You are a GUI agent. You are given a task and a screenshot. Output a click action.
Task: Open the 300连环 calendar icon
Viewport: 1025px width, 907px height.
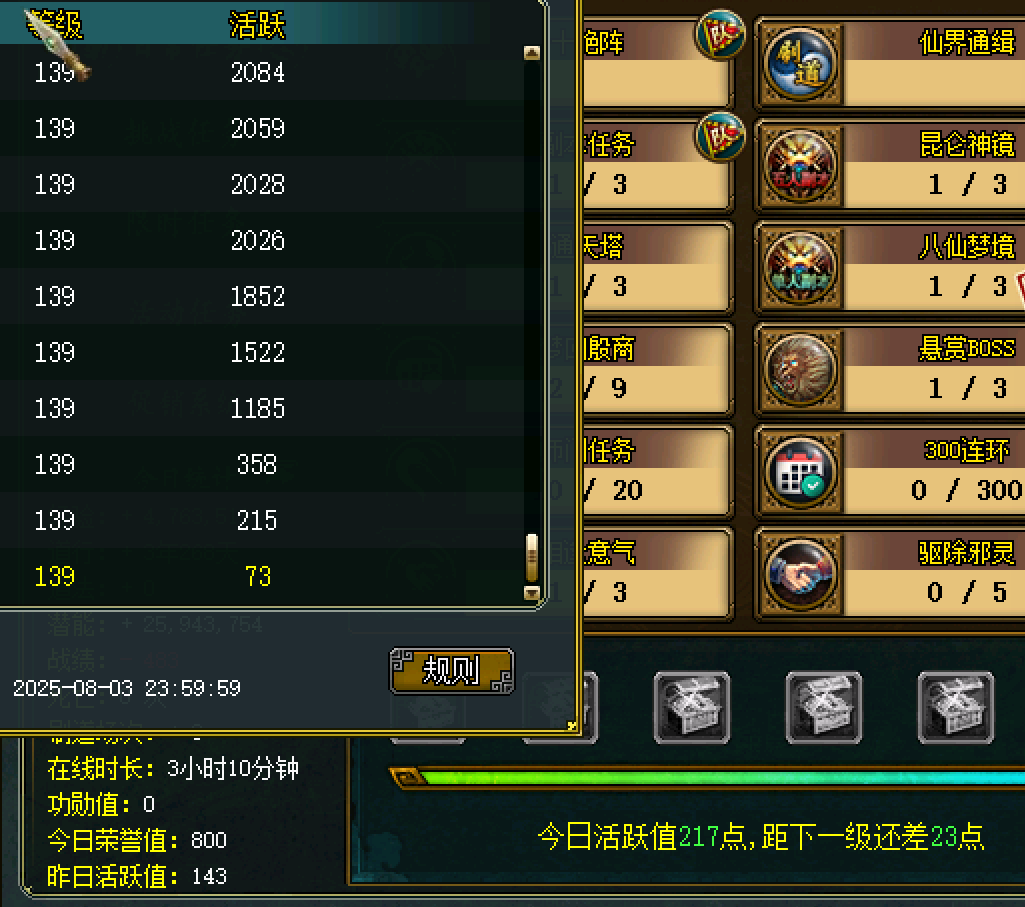[800, 472]
